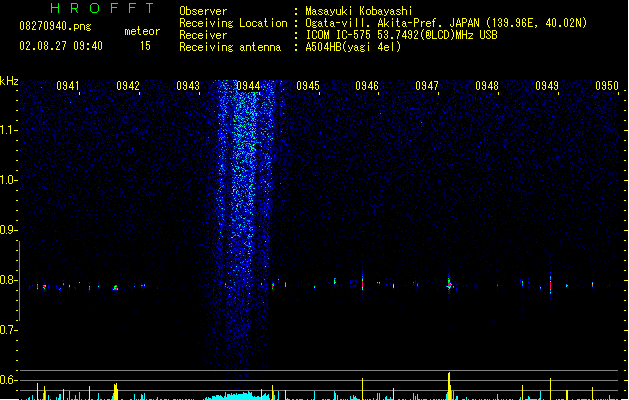Click the meteor count value 15
The image size is (629, 400).
coord(145,46)
